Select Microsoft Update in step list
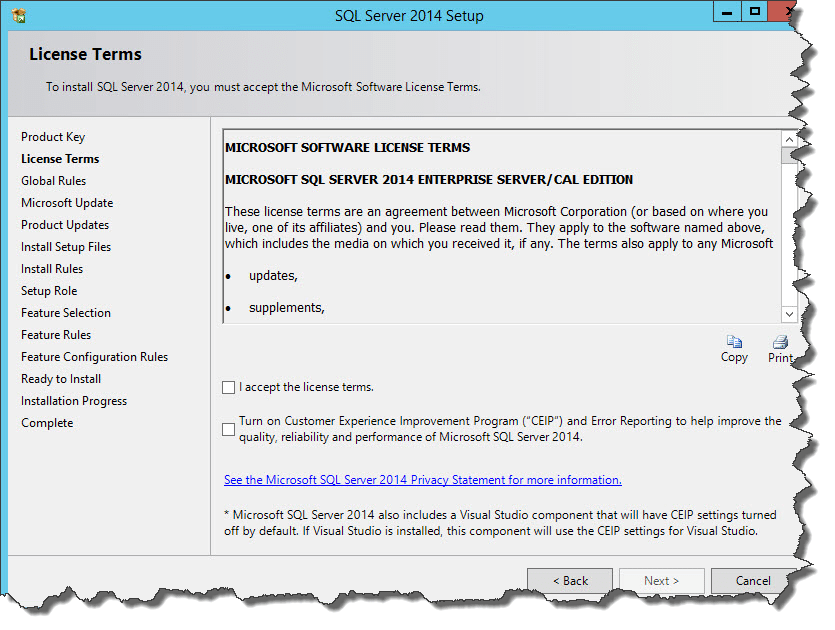Image resolution: width=835 pixels, height=630 pixels. pos(67,203)
